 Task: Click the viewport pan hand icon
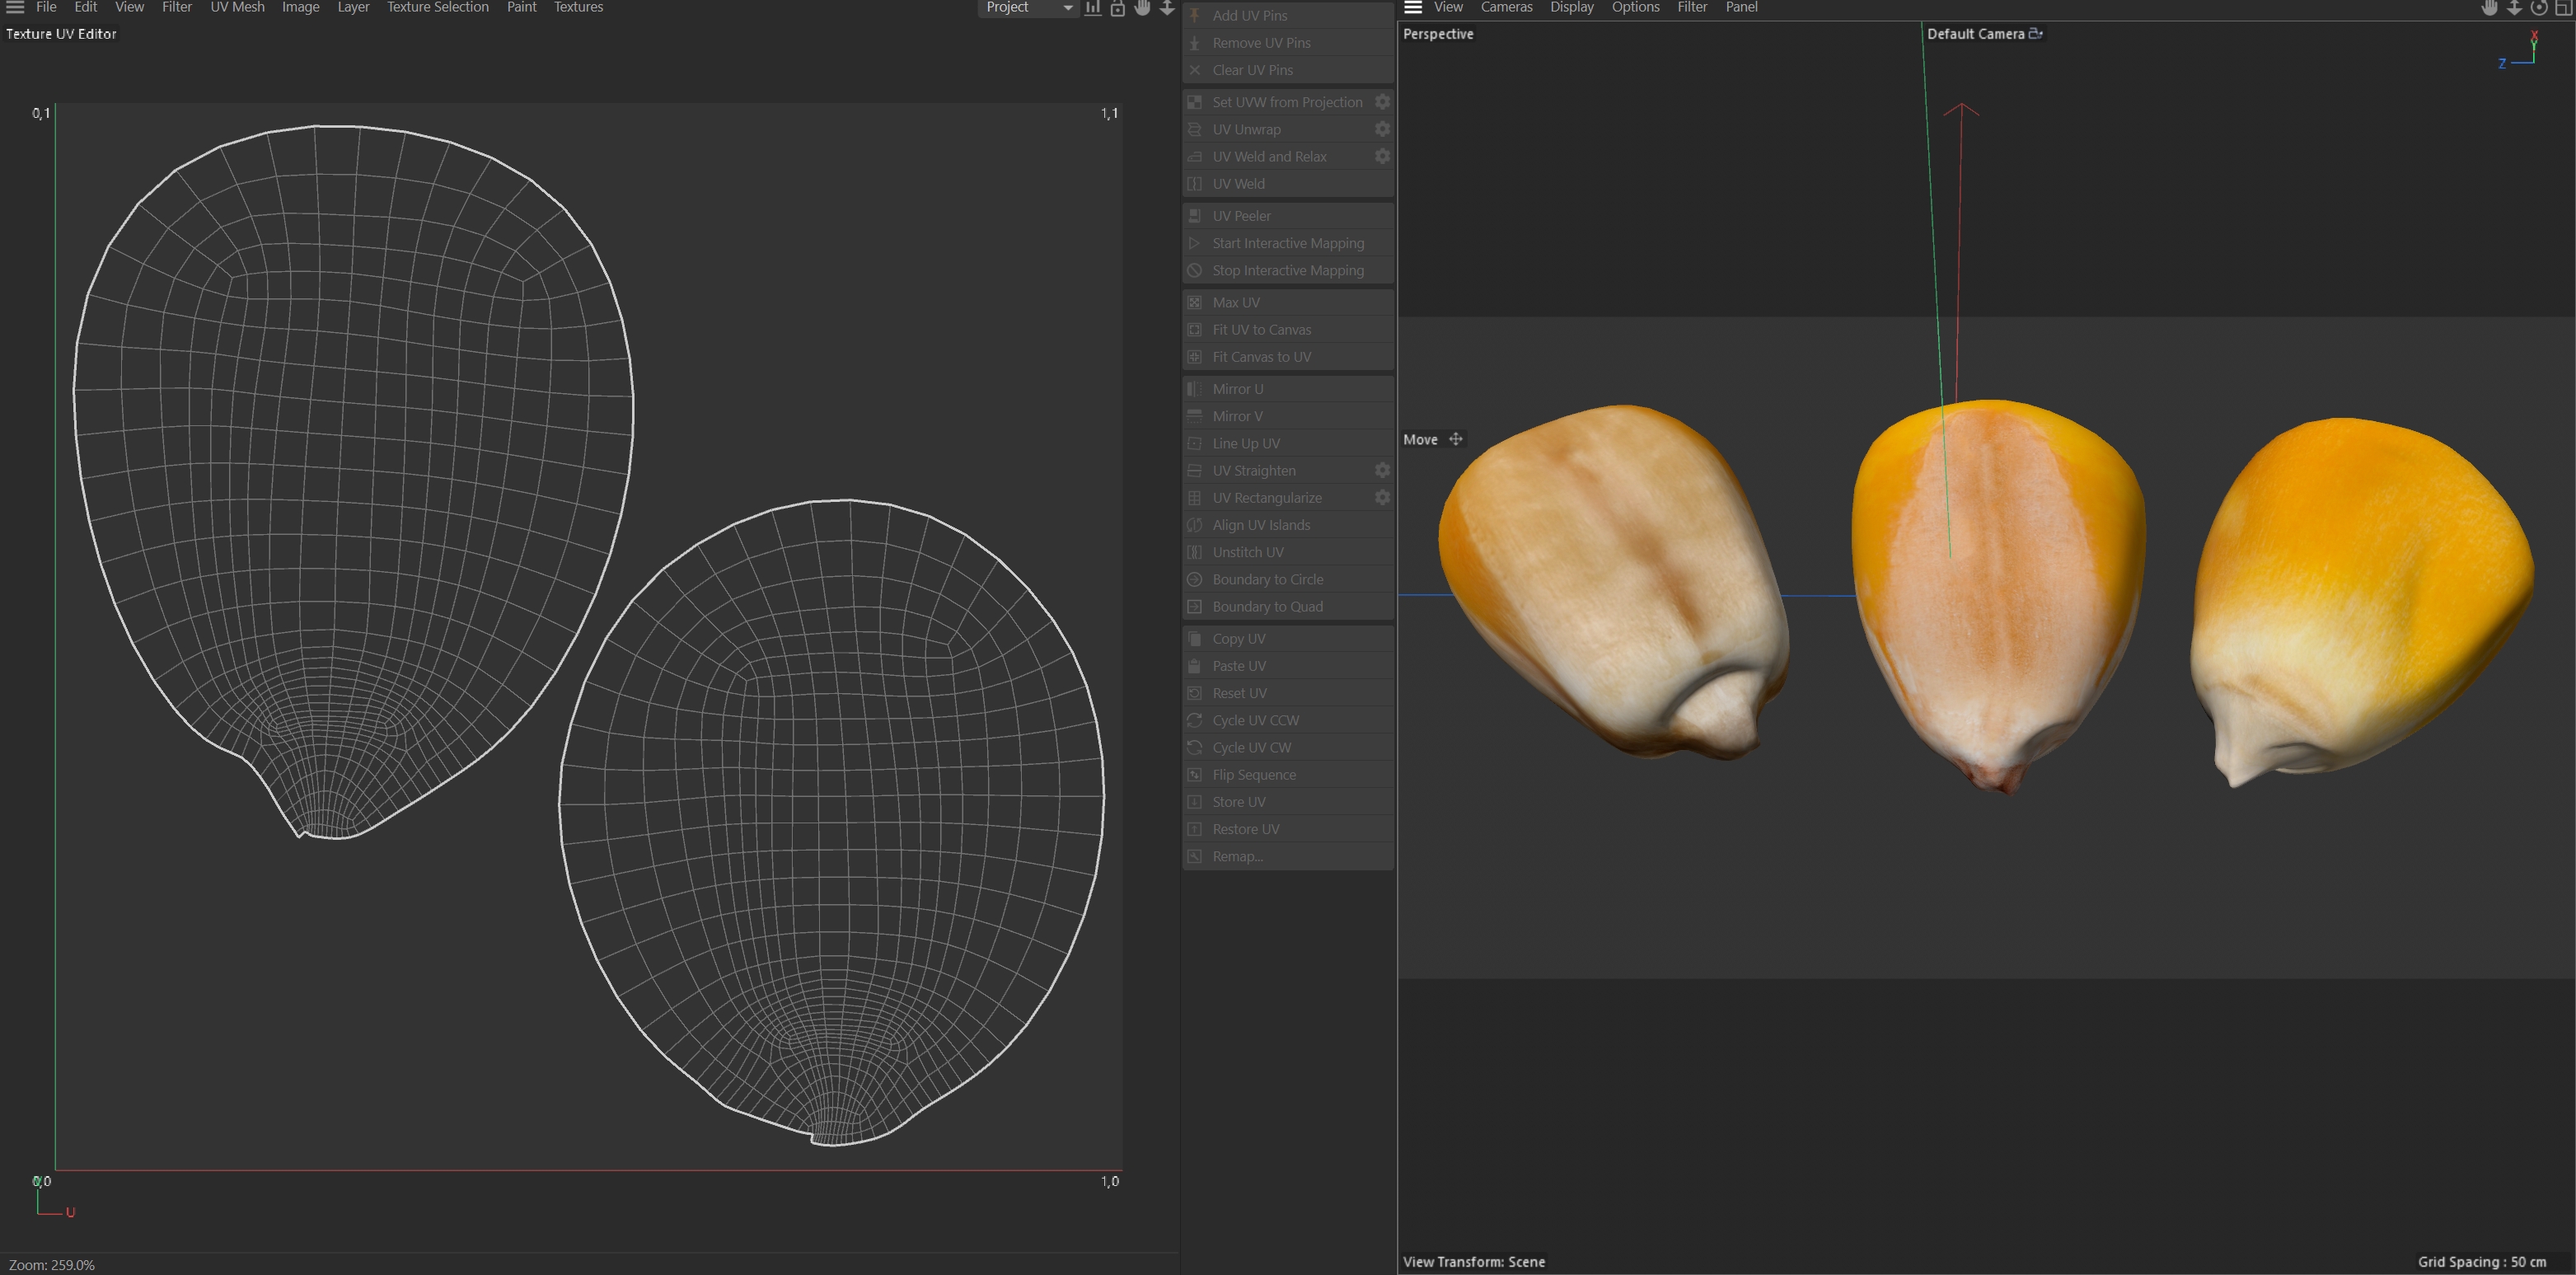pos(2489,7)
